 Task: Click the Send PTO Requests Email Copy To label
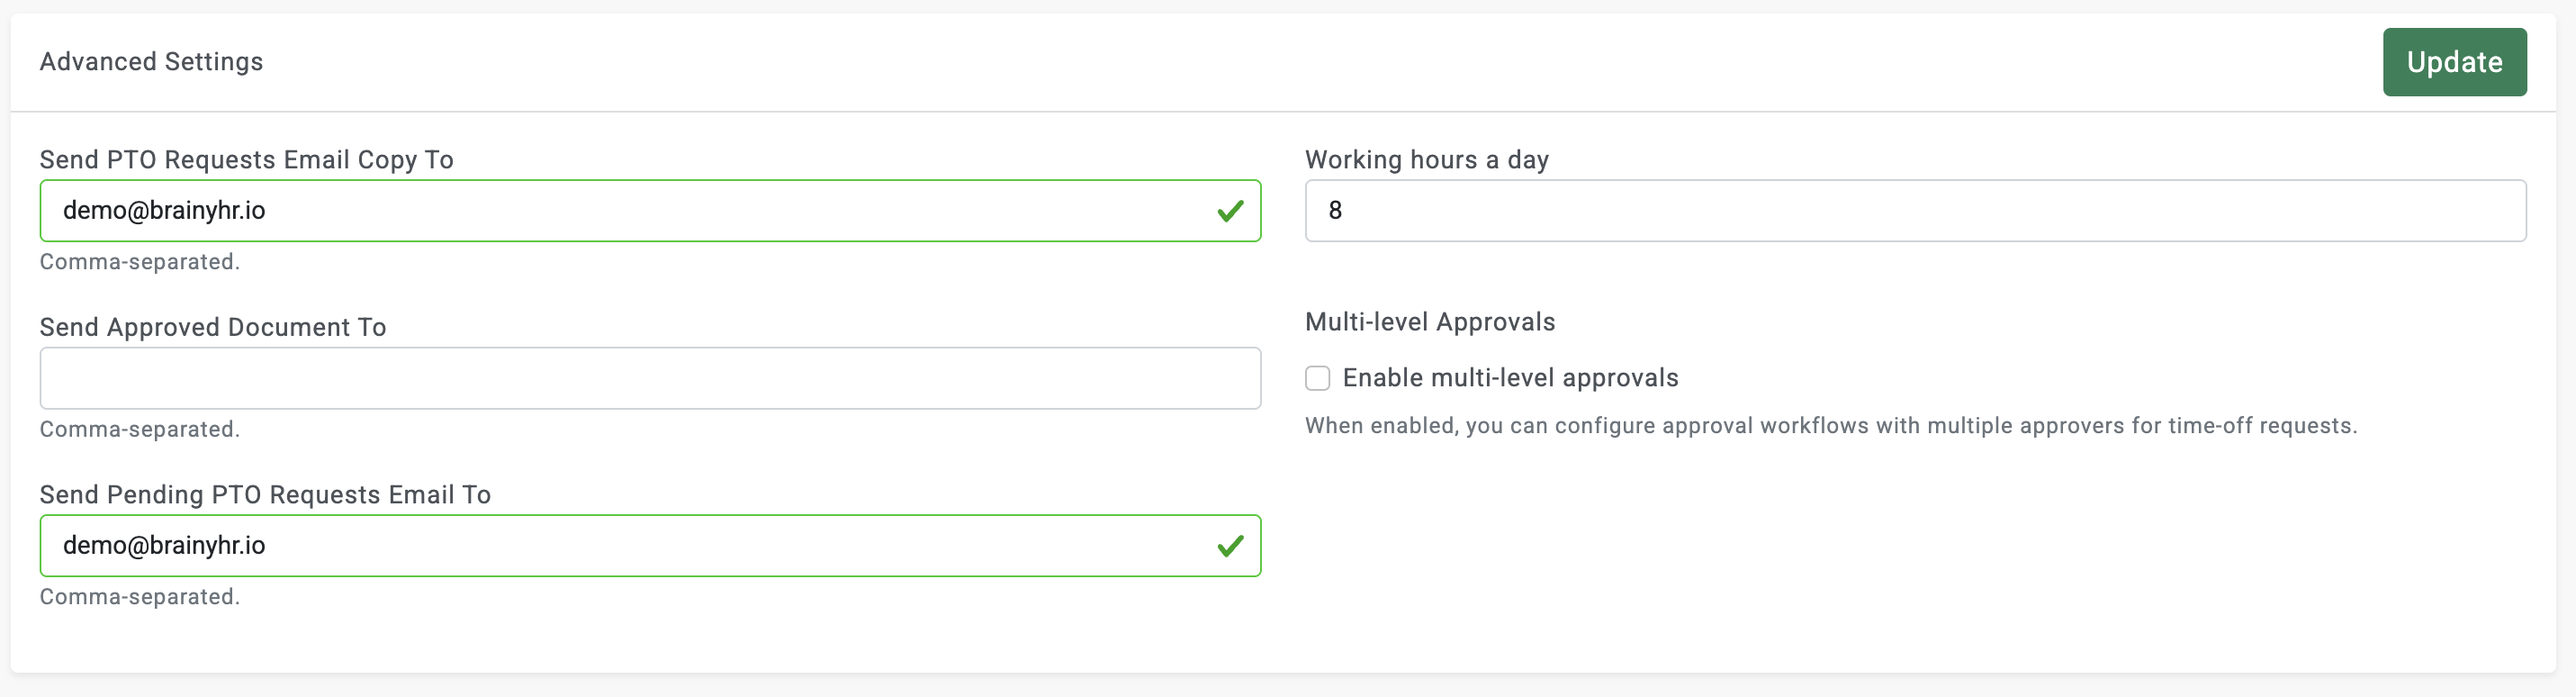click(246, 160)
